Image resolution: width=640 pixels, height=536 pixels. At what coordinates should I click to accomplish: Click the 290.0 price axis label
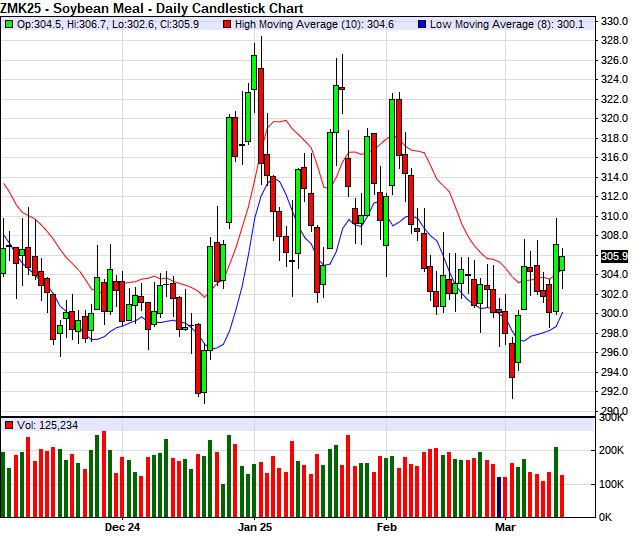(x=614, y=411)
